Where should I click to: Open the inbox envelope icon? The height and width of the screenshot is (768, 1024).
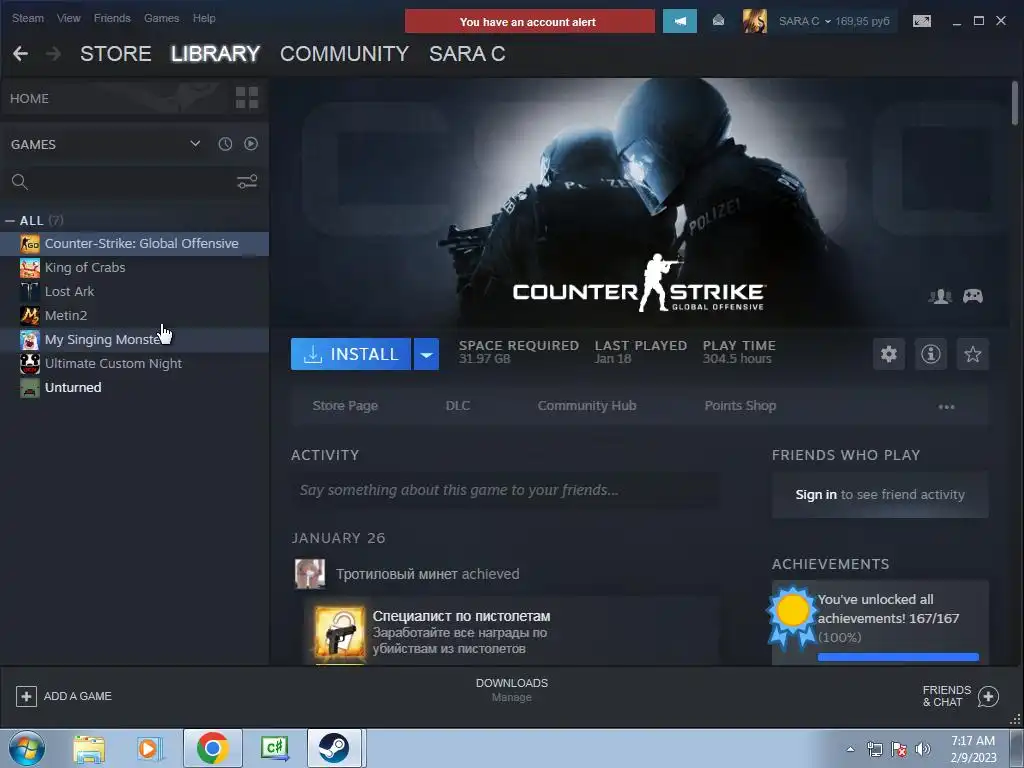coord(718,21)
